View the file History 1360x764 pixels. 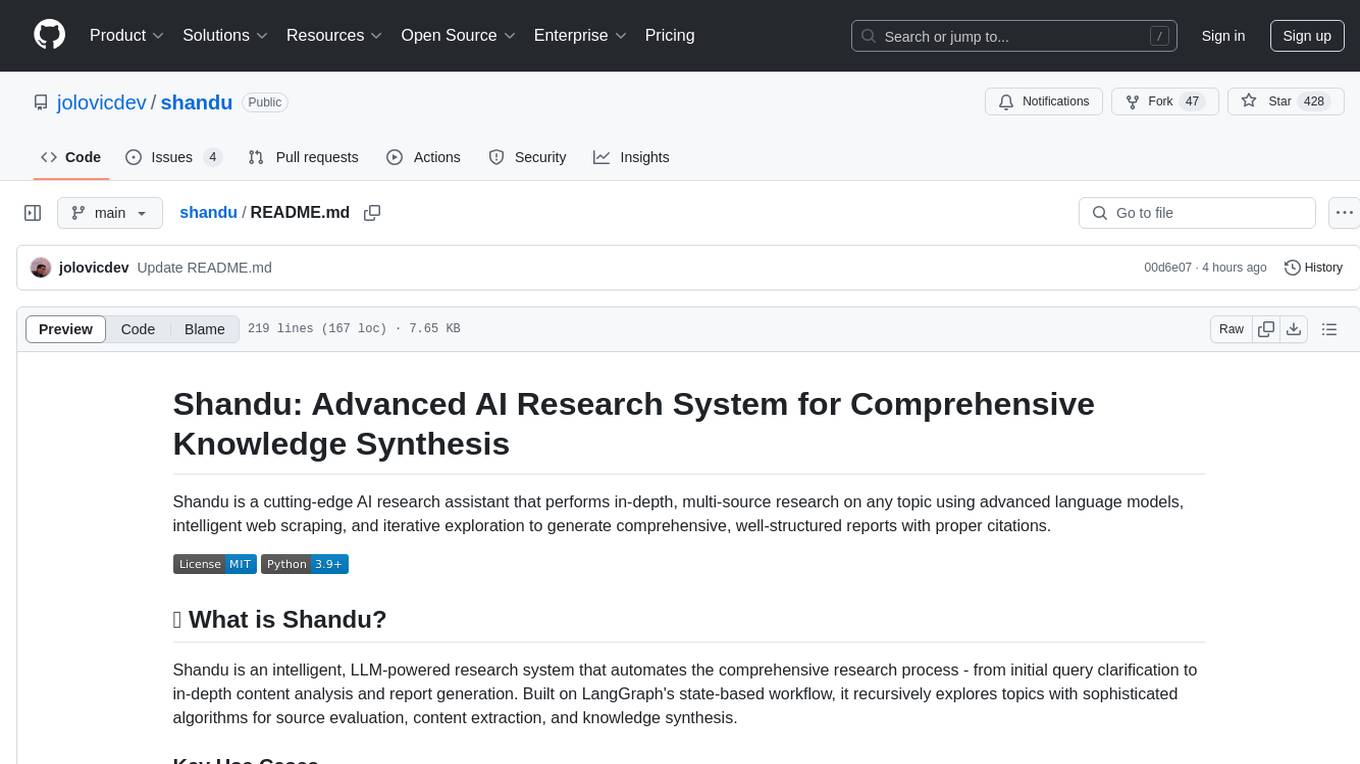click(1313, 268)
